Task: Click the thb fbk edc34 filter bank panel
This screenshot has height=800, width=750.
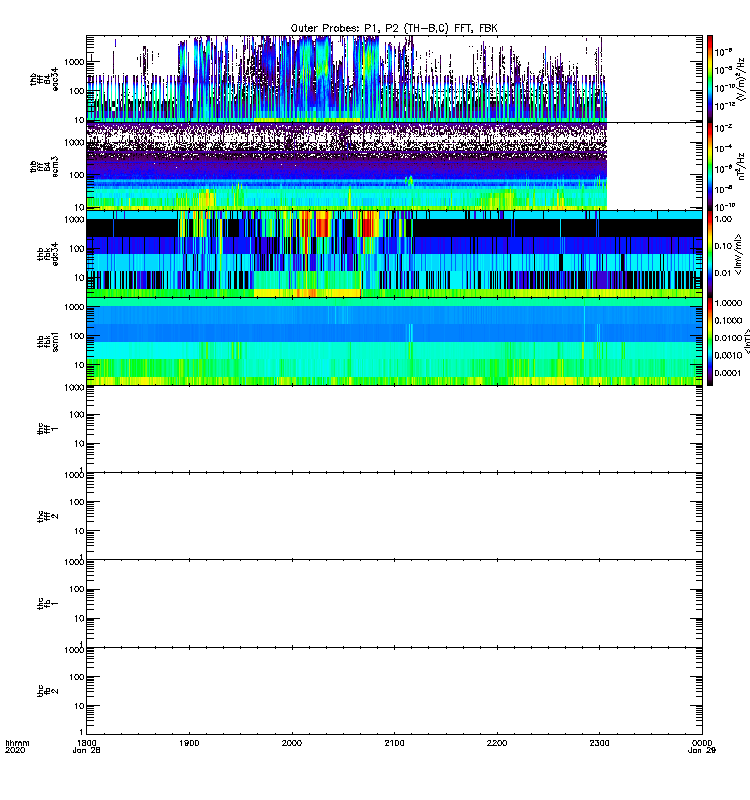Action: pos(394,254)
